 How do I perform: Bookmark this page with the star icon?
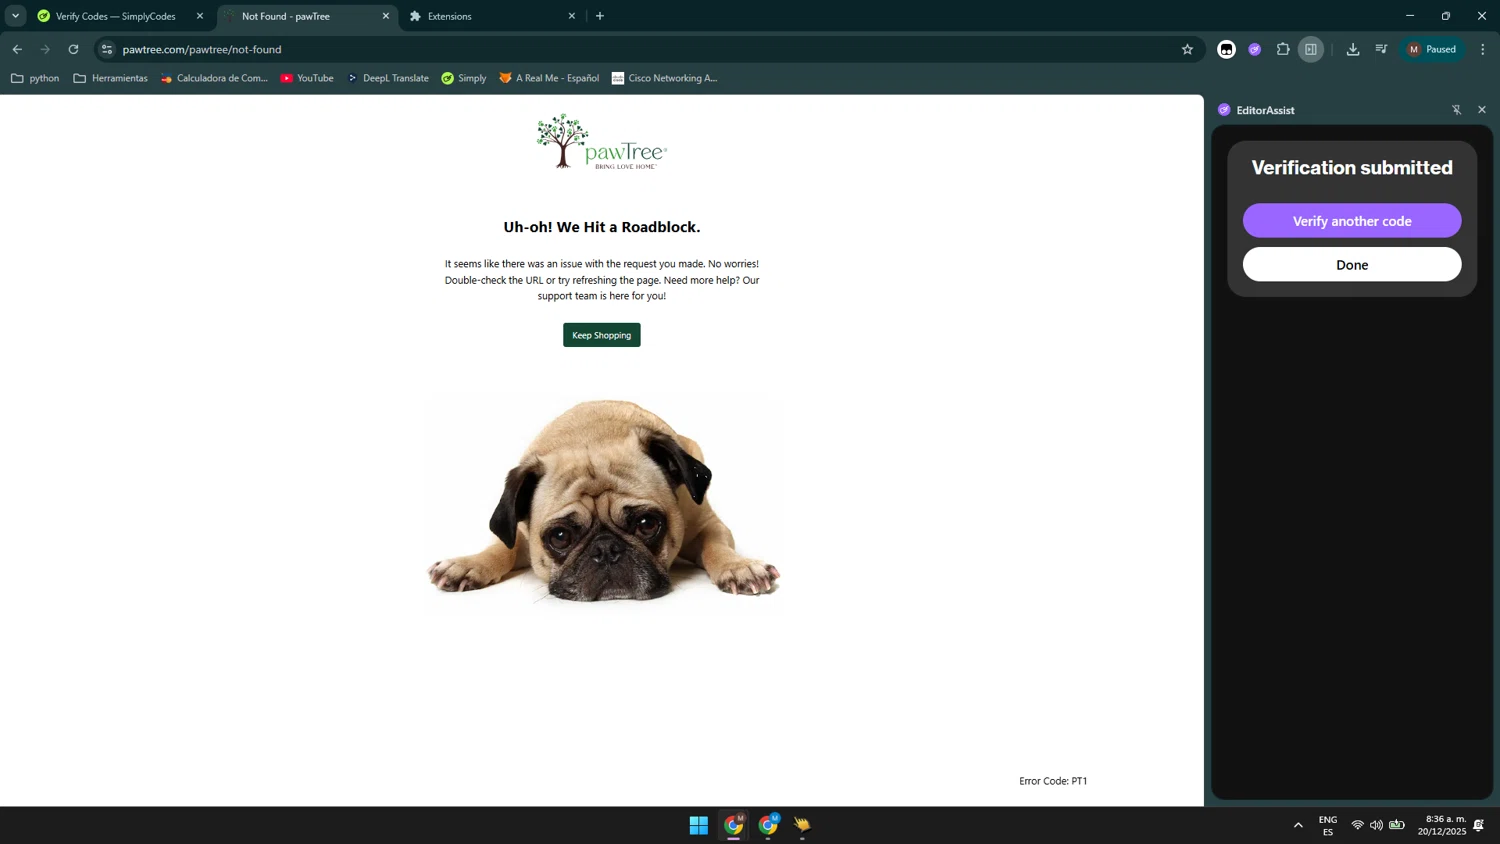1187,49
